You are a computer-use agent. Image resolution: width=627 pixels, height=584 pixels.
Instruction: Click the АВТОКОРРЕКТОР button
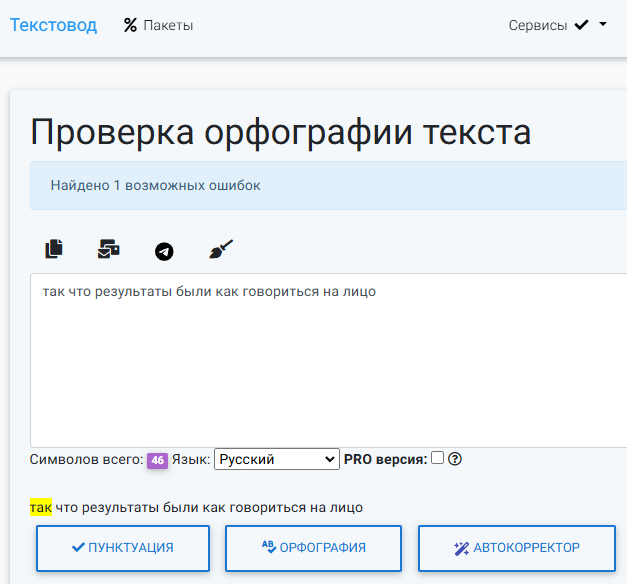[x=517, y=548]
